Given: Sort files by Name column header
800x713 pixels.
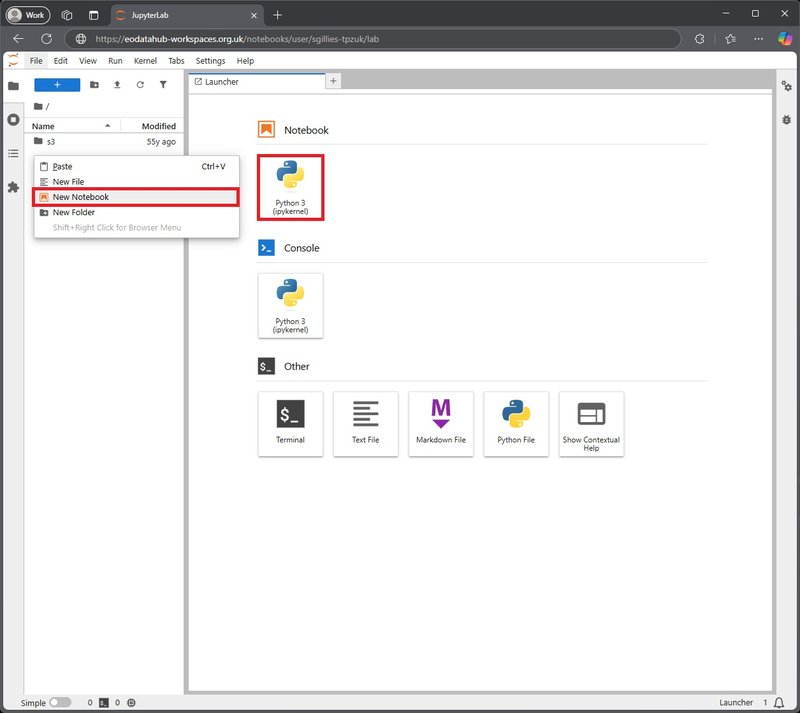Looking at the screenshot, I should click(43, 126).
